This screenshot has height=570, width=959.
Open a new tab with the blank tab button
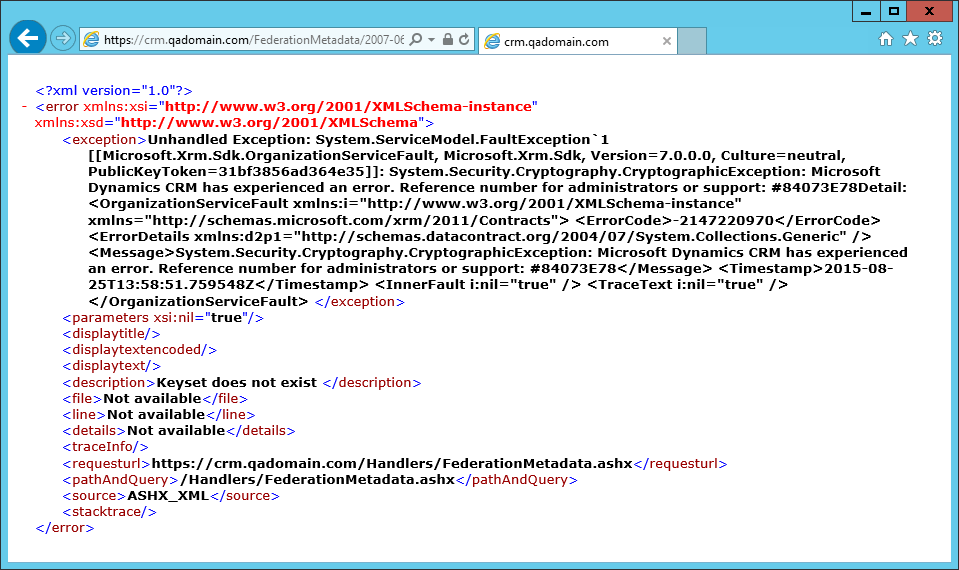point(692,41)
